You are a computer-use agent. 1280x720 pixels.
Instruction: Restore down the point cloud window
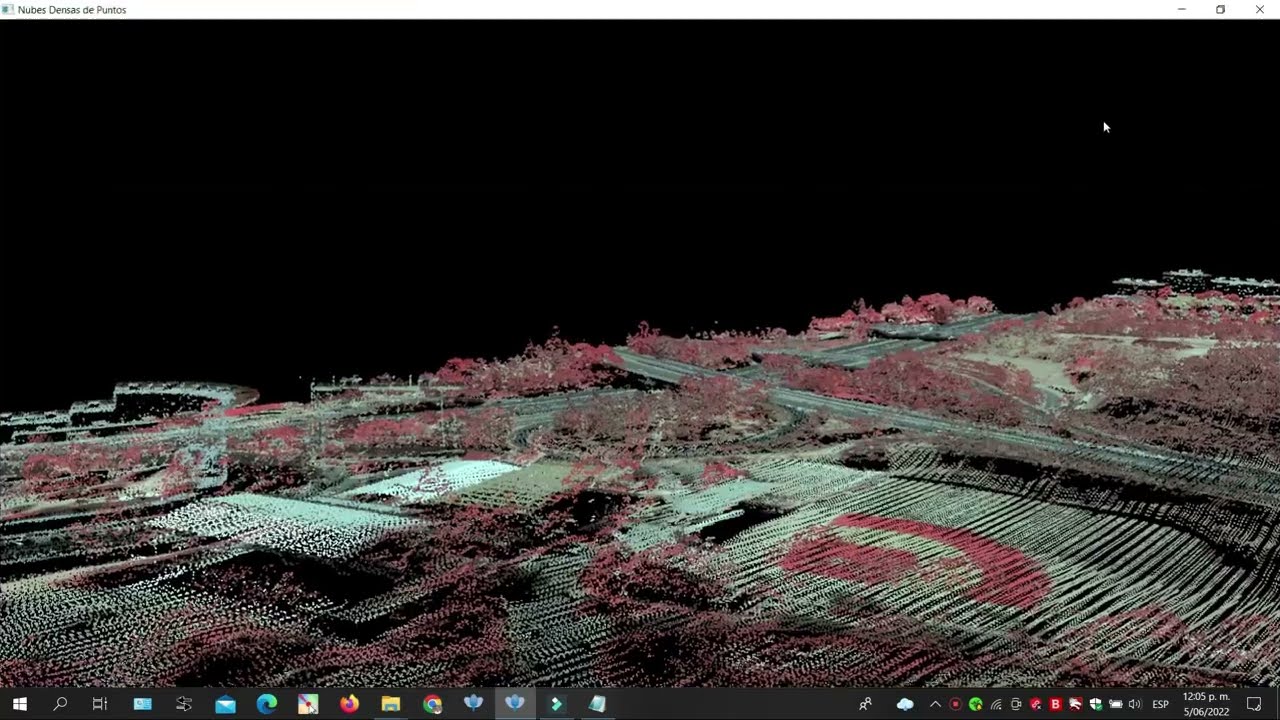tap(1220, 9)
